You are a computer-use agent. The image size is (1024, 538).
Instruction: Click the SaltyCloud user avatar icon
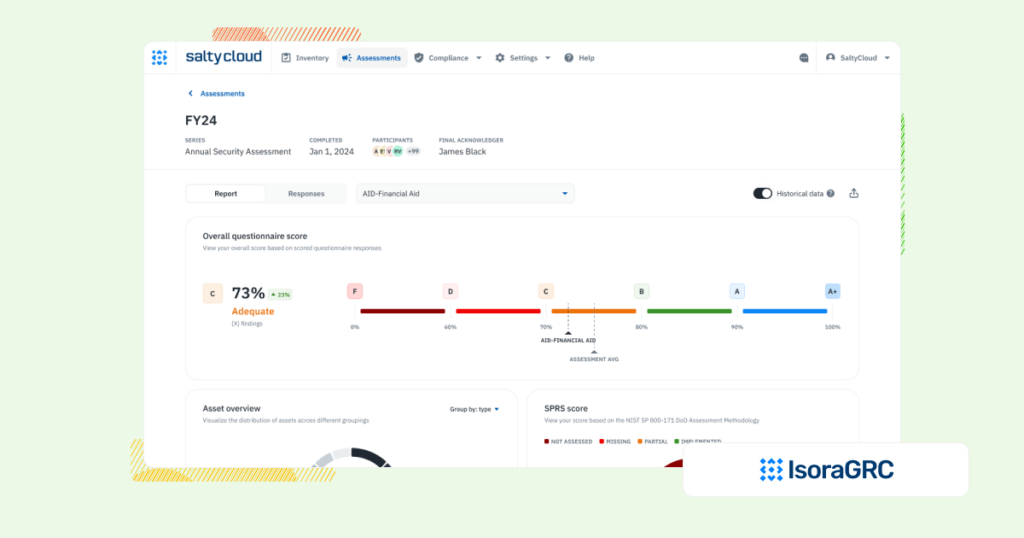(831, 58)
